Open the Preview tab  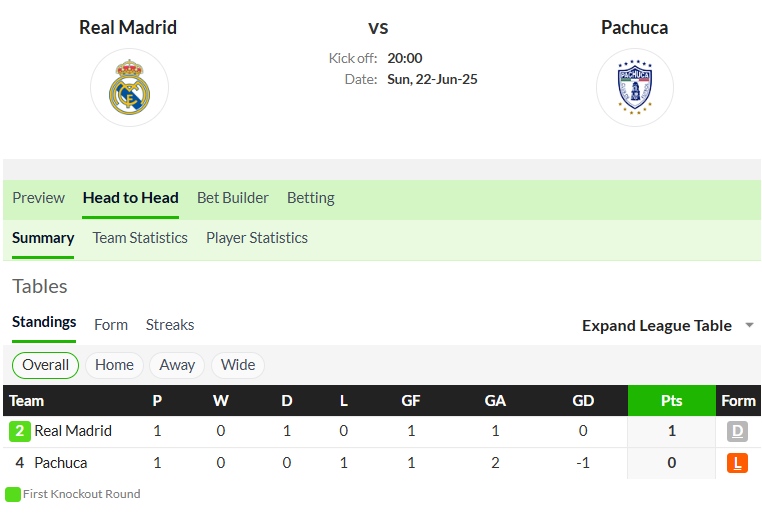pyautogui.click(x=38, y=198)
